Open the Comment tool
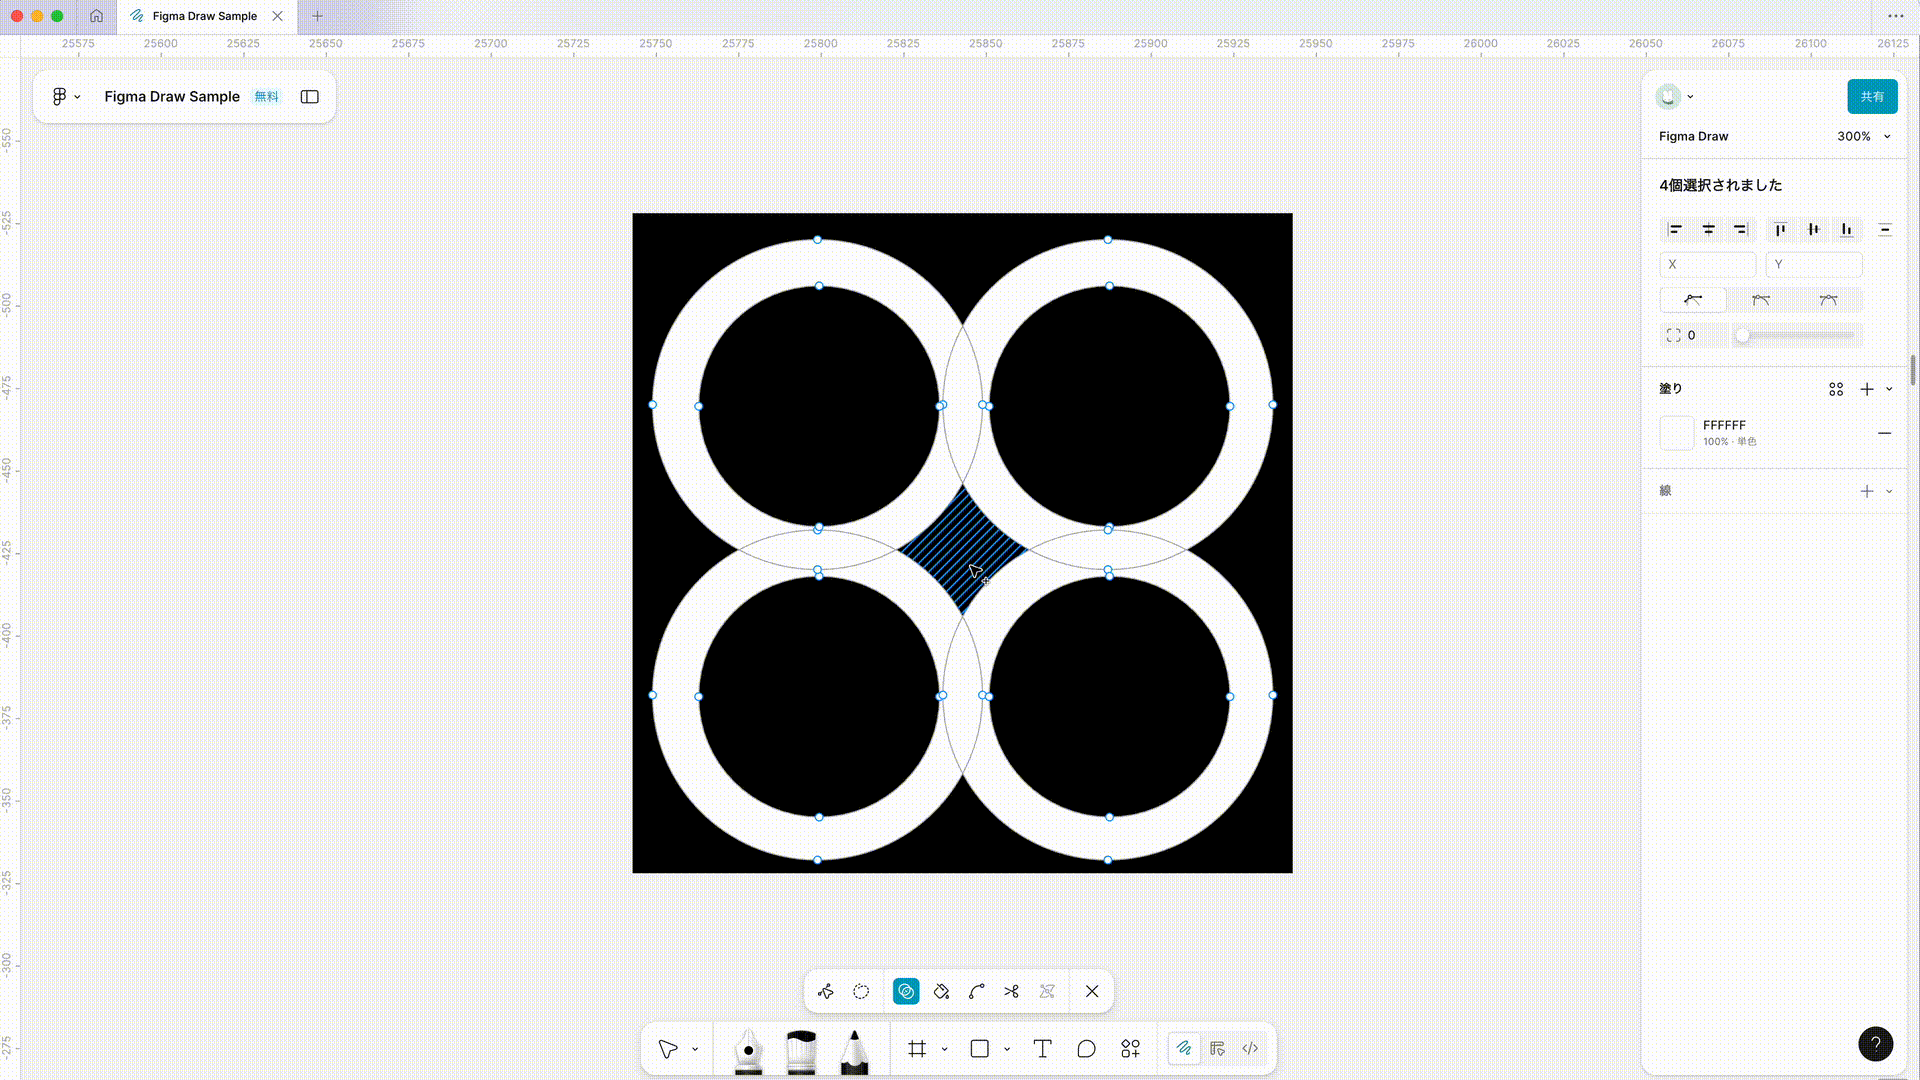This screenshot has height=1080, width=1920. 1086,1048
